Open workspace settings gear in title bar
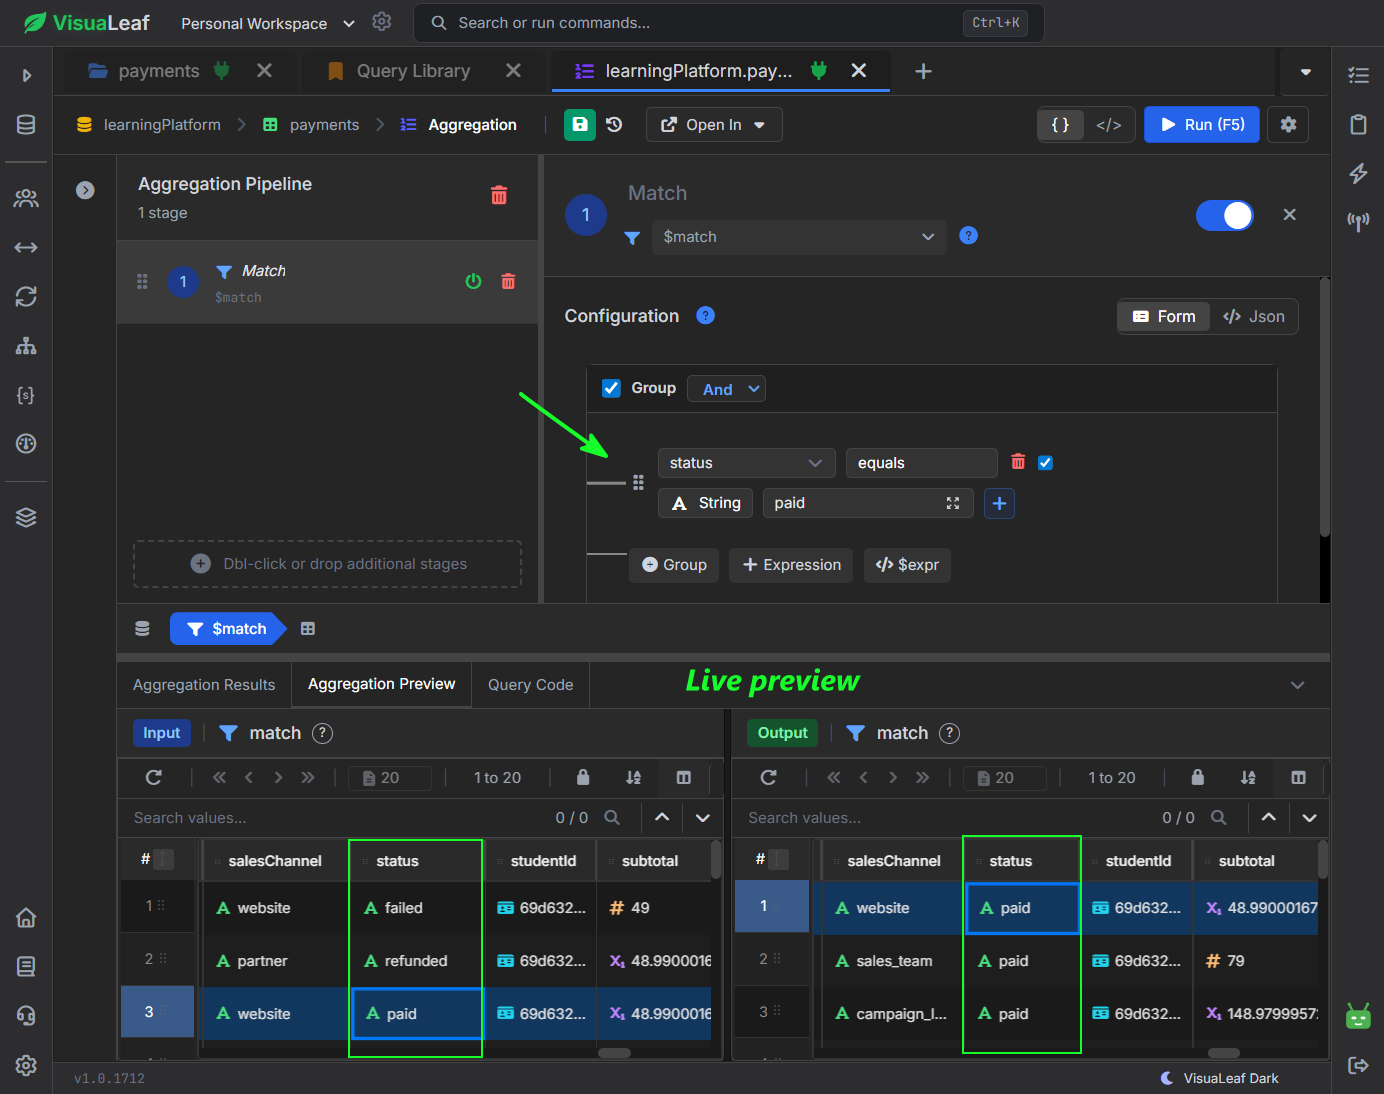 click(381, 22)
